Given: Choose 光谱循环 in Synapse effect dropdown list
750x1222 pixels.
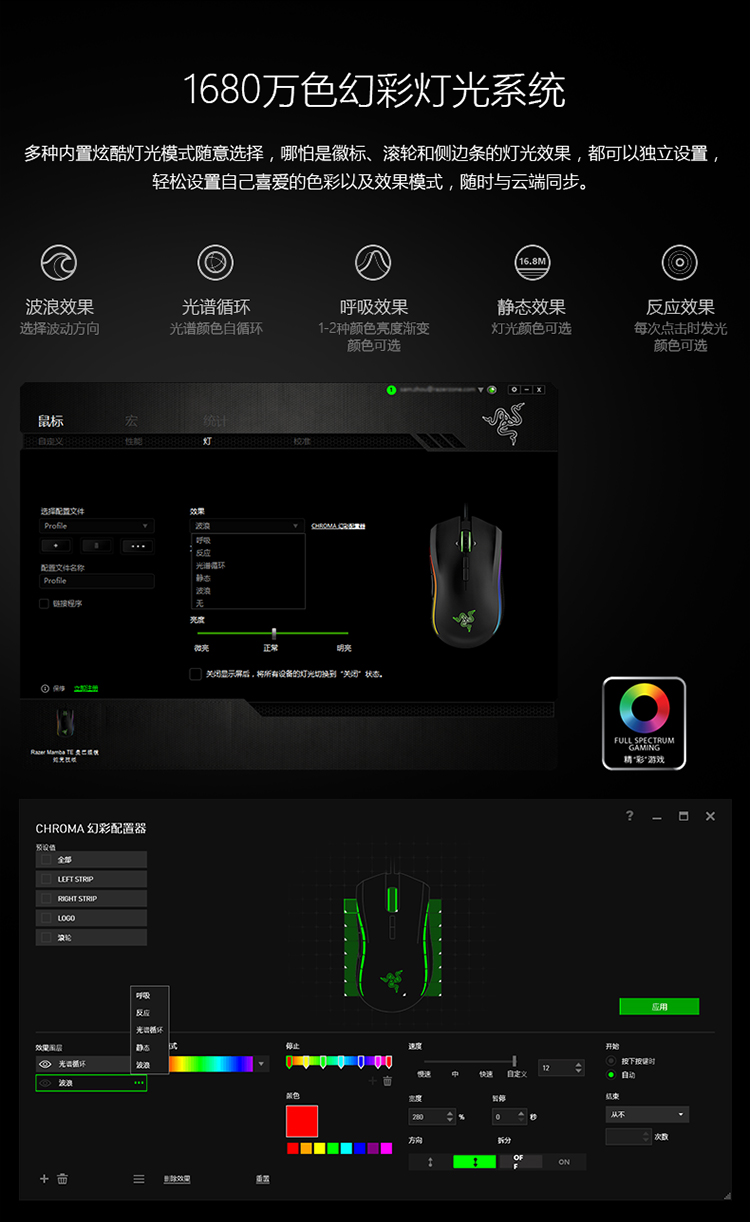Looking at the screenshot, I should 210,565.
